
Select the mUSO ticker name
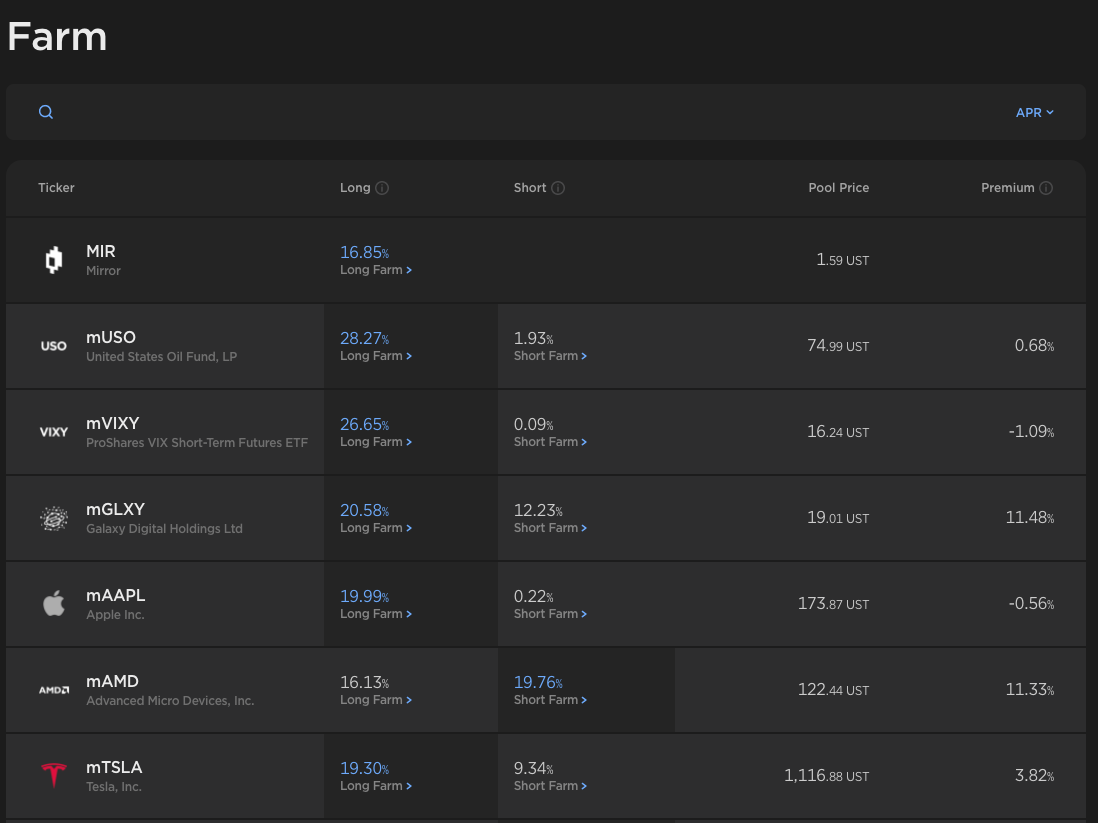click(x=111, y=337)
